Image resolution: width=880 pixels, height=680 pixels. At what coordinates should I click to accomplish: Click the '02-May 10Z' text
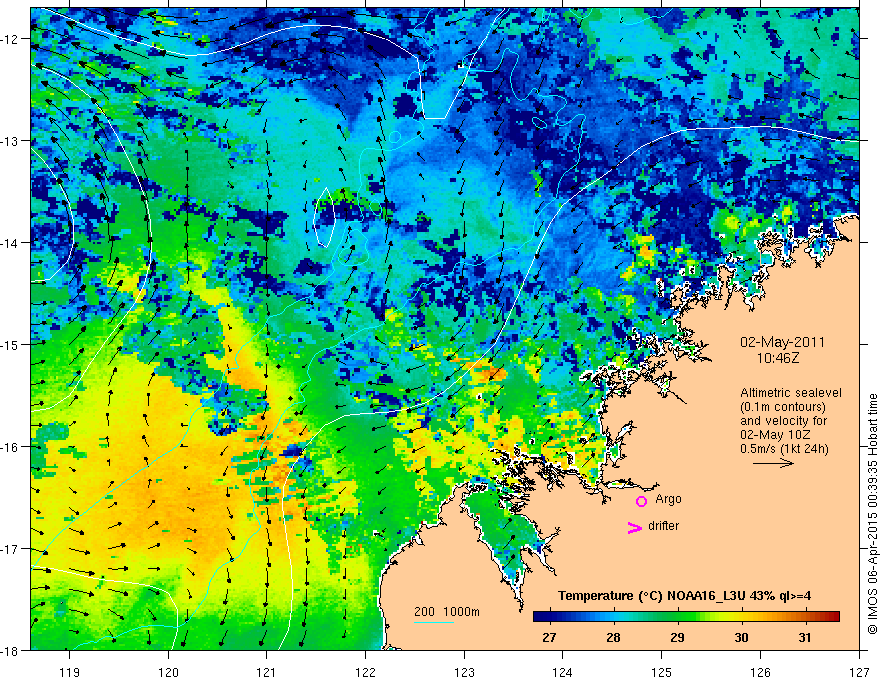774,435
